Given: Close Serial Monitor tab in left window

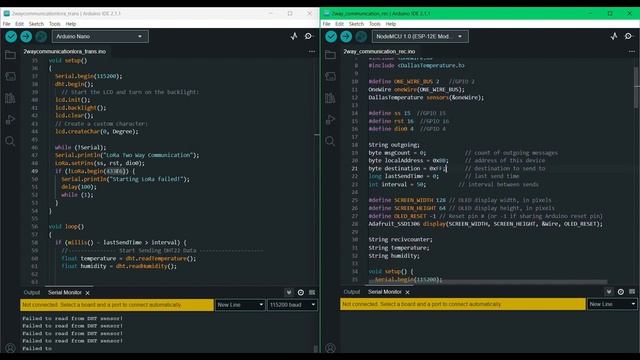Looking at the screenshot, I should click(87, 293).
